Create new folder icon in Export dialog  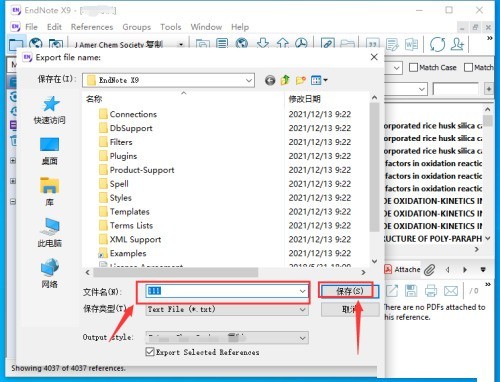[x=300, y=80]
